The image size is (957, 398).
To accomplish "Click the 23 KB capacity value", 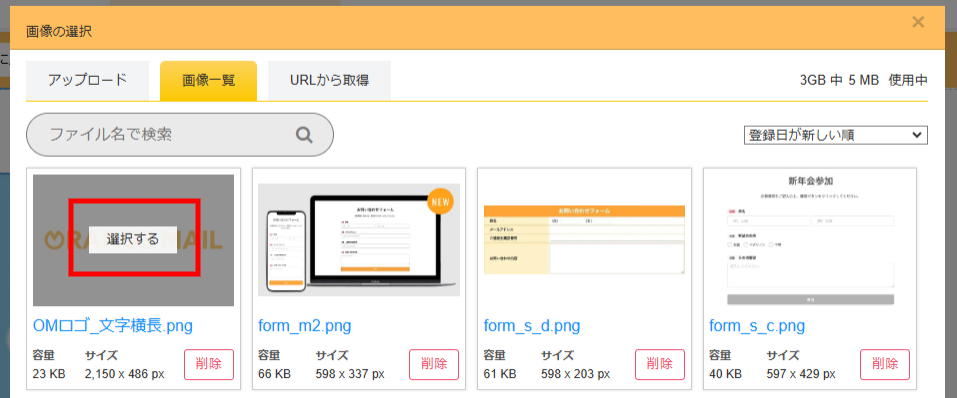I will pos(49,374).
